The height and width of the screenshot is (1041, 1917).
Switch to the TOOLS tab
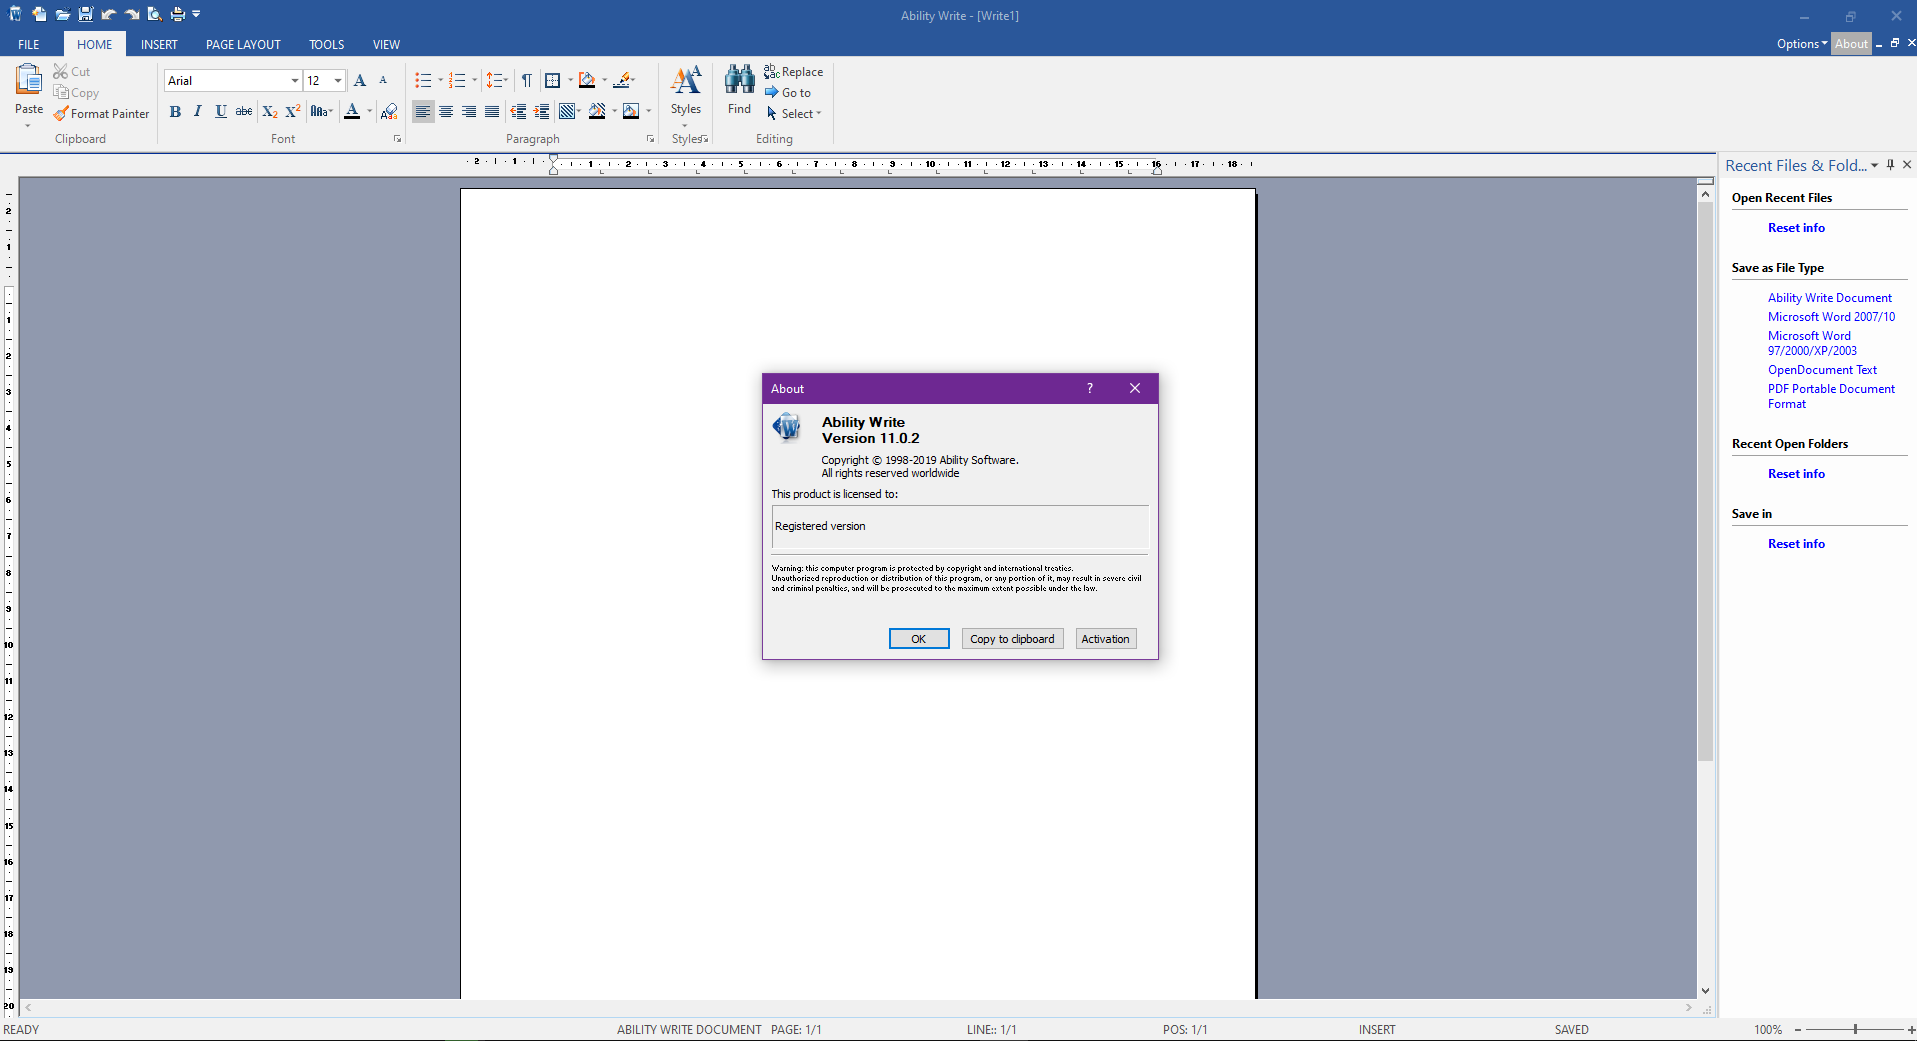click(326, 45)
